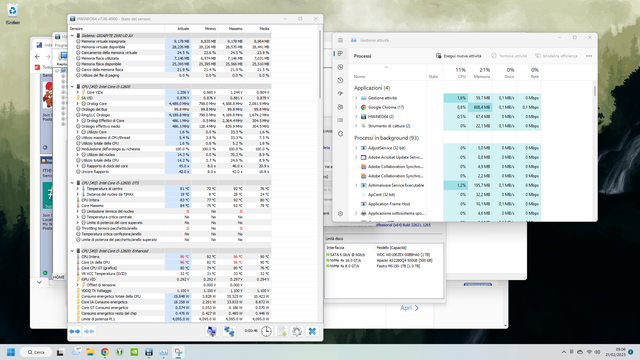Click NVIDIA icon on the taskbar

point(134,352)
